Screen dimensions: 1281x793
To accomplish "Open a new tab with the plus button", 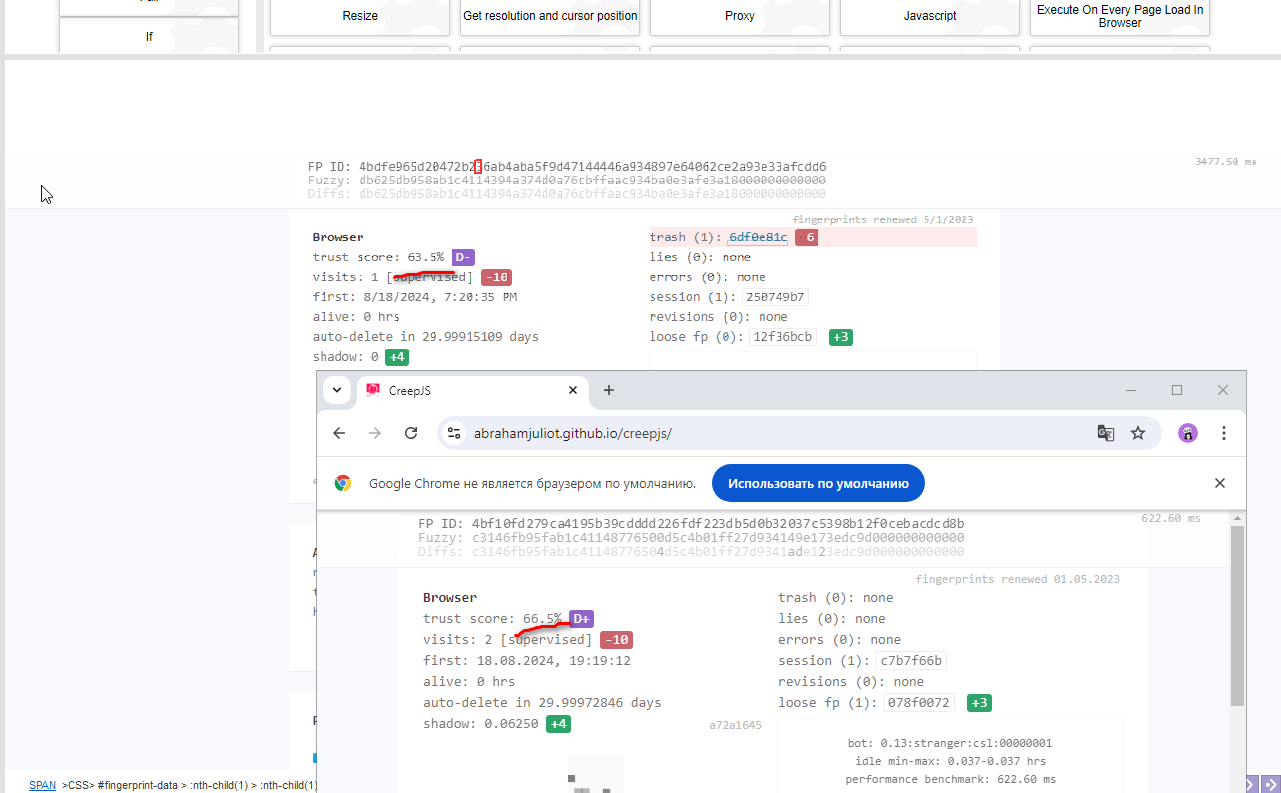I will pyautogui.click(x=608, y=390).
